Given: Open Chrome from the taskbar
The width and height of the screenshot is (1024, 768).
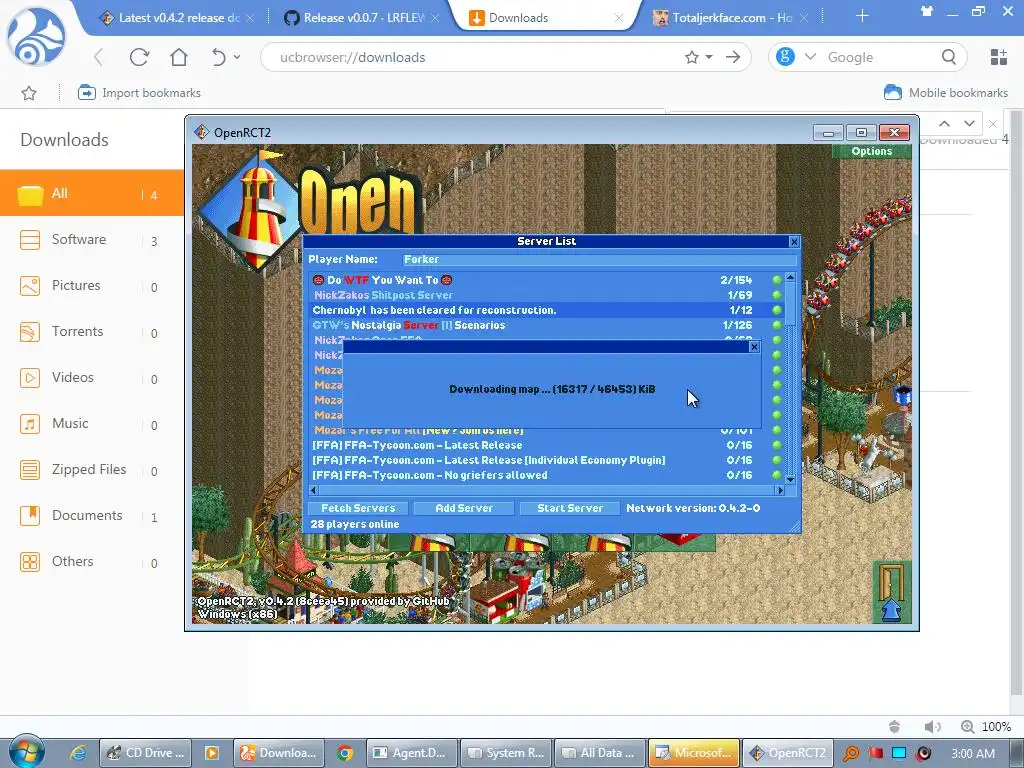Looking at the screenshot, I should 345,753.
